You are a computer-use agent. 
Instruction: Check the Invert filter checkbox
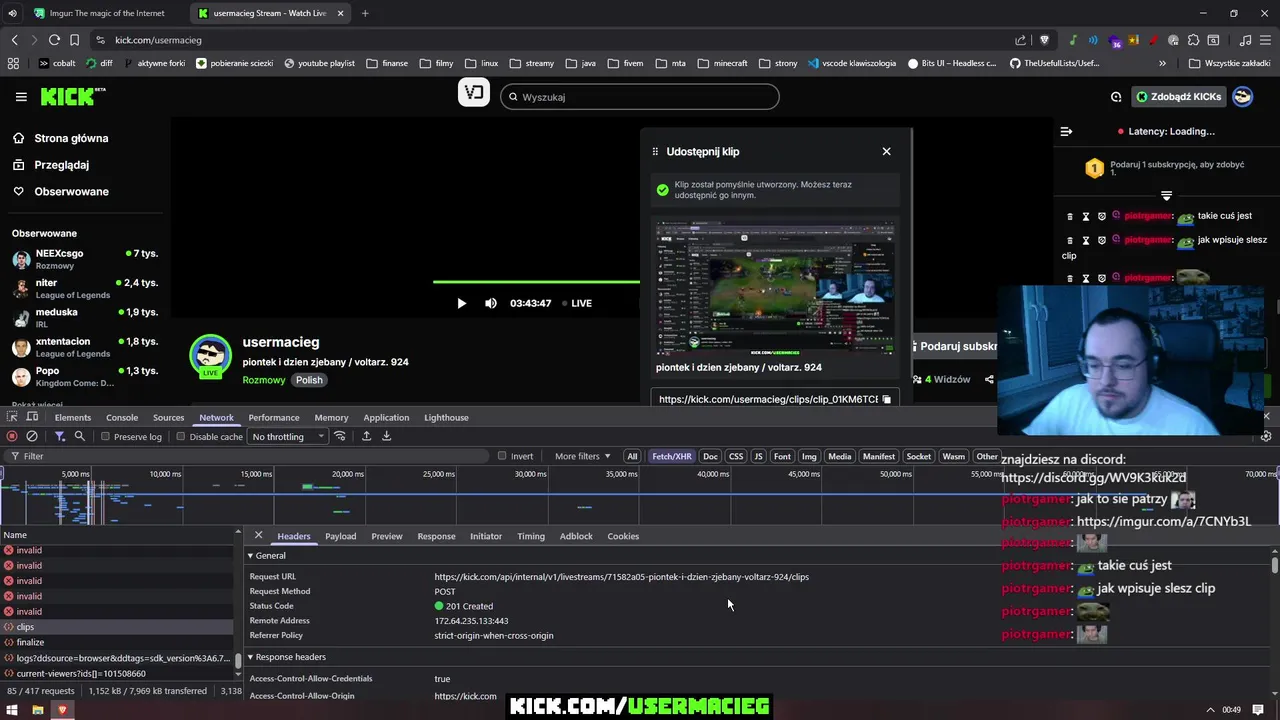(502, 456)
